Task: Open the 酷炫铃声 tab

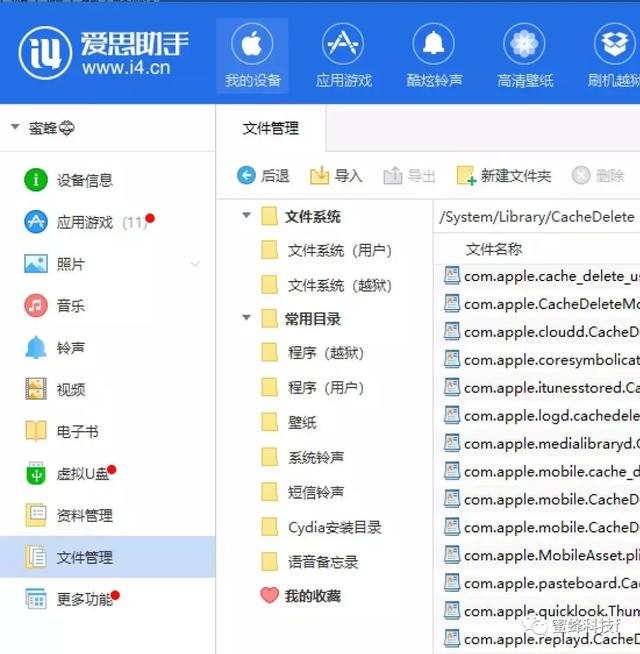Action: (x=434, y=55)
